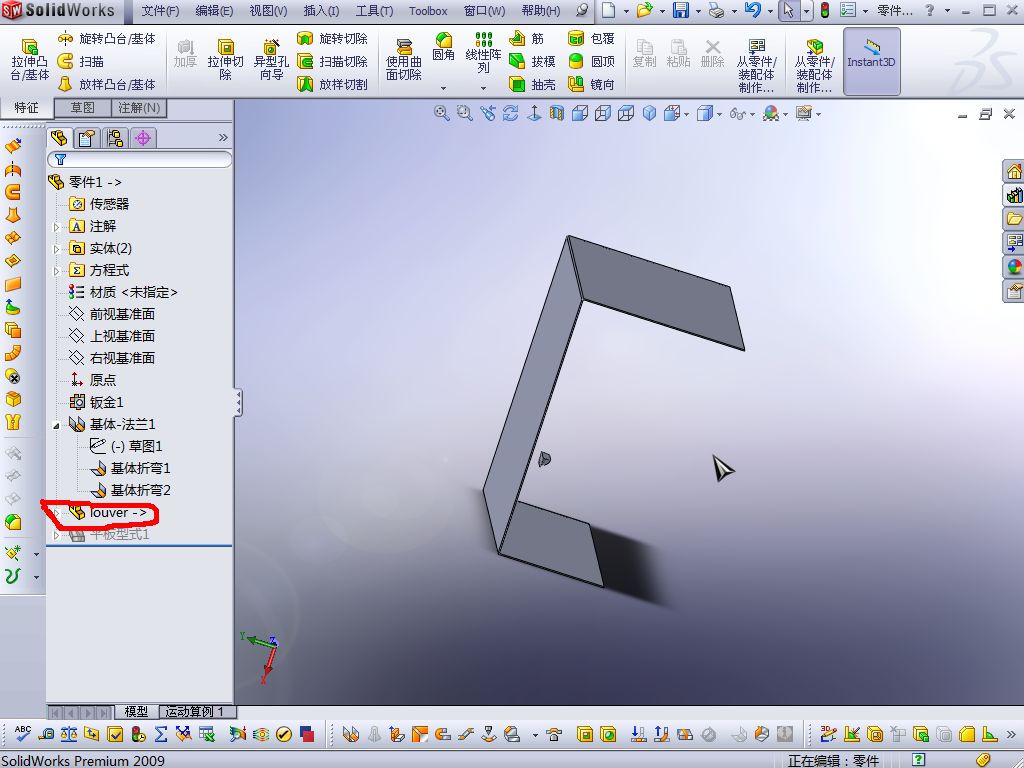Open the New document dropdown arrow
The width and height of the screenshot is (1024, 768).
coord(626,11)
